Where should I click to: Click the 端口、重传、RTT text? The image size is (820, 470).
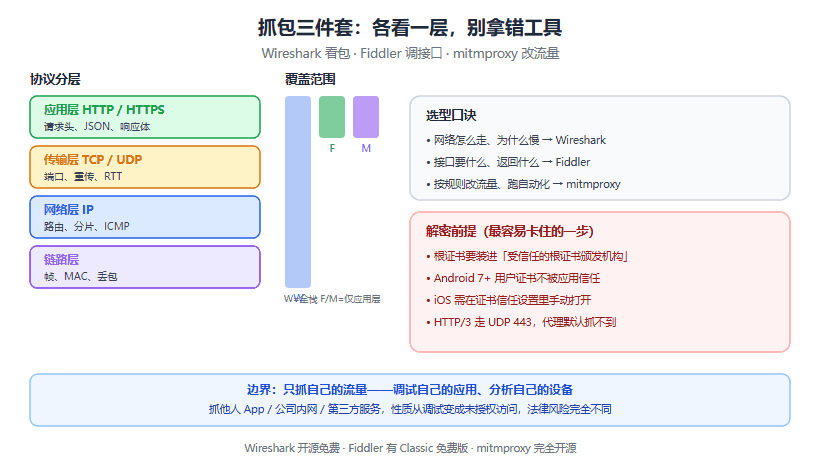coord(83,177)
